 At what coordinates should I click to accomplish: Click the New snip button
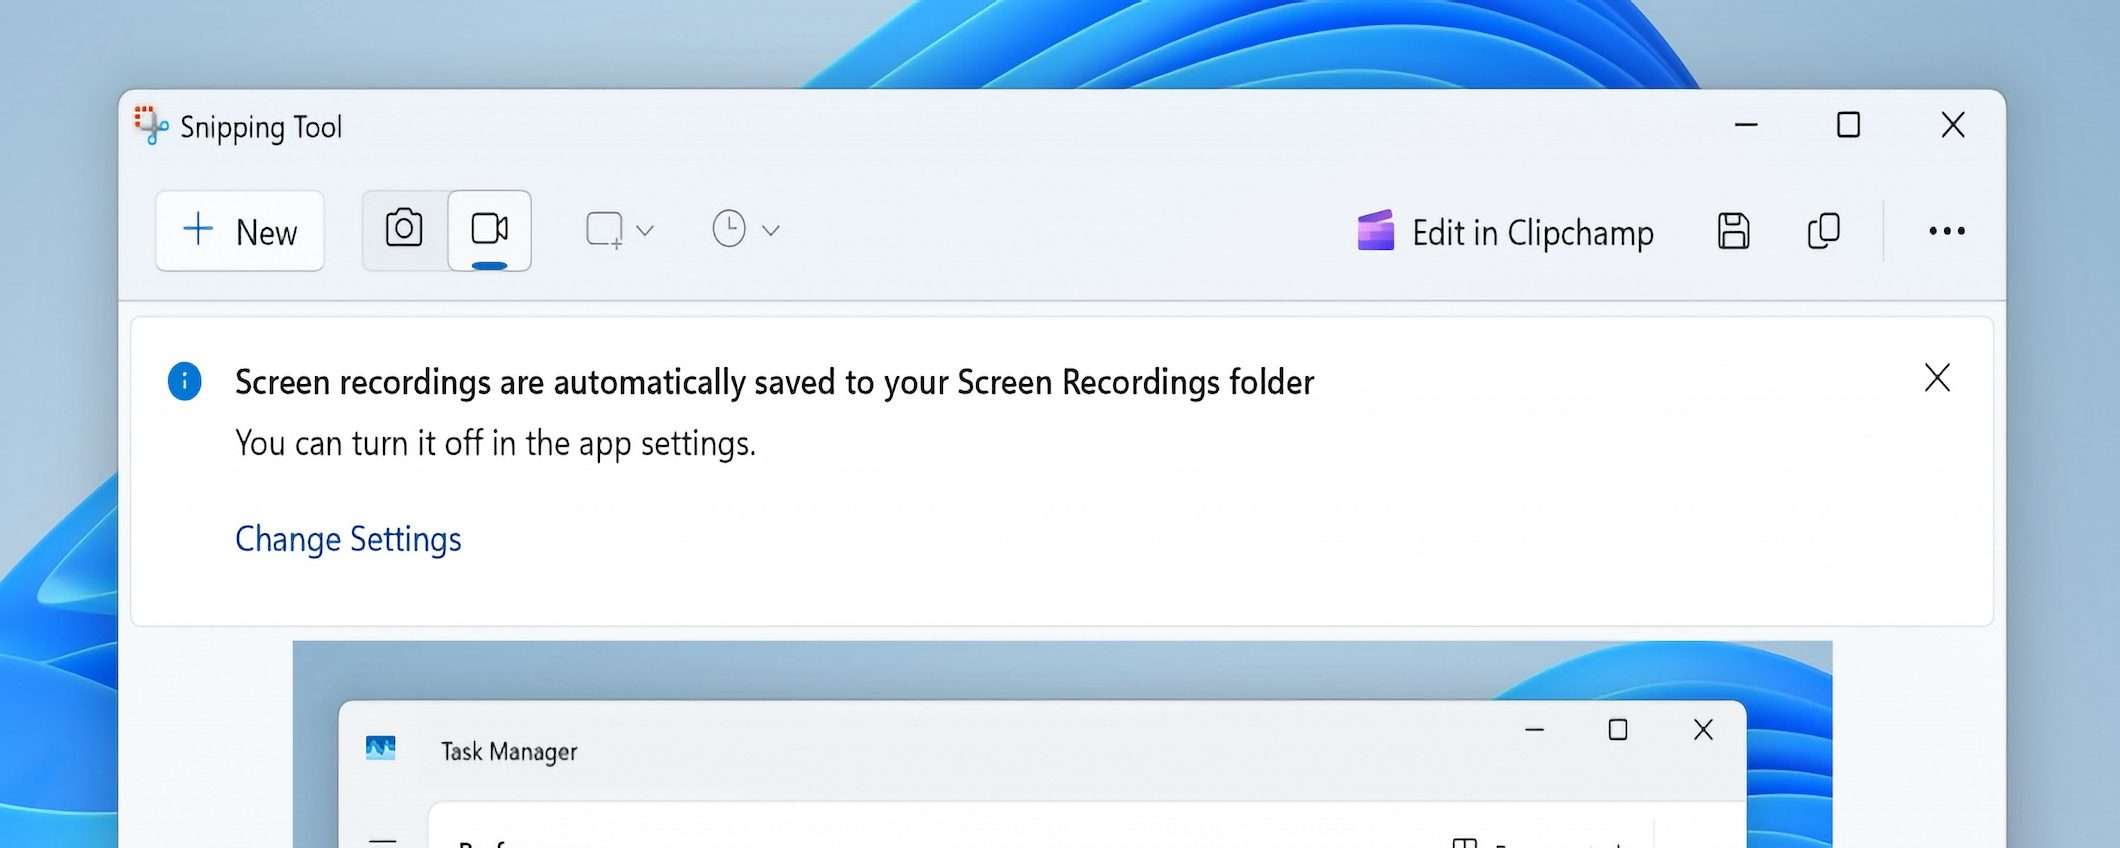point(240,231)
